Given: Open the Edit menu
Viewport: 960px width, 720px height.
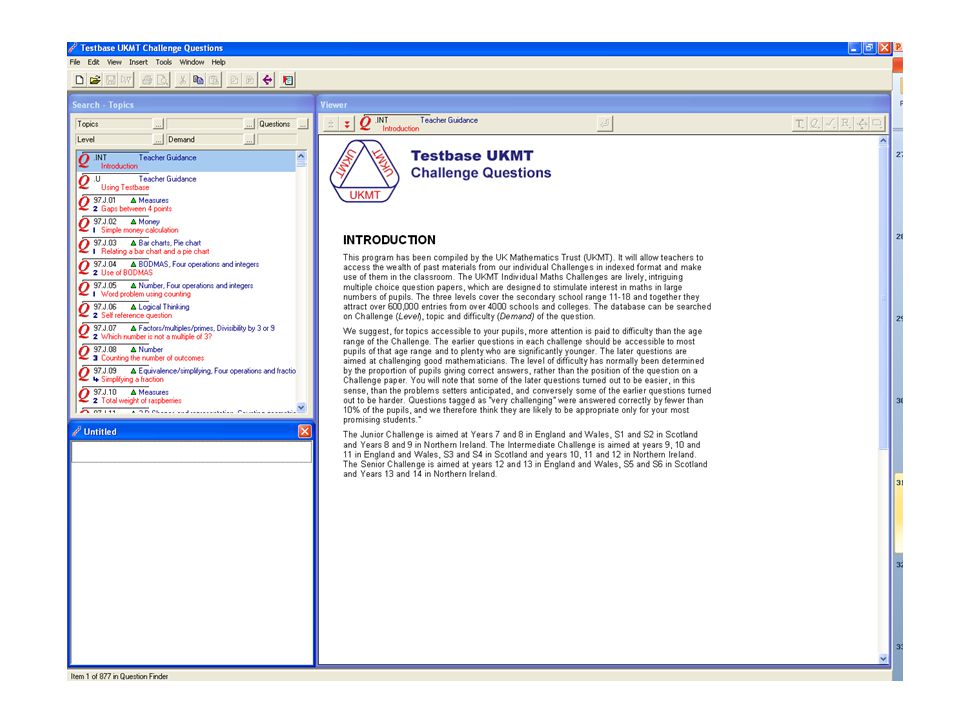Looking at the screenshot, I should tap(93, 62).
